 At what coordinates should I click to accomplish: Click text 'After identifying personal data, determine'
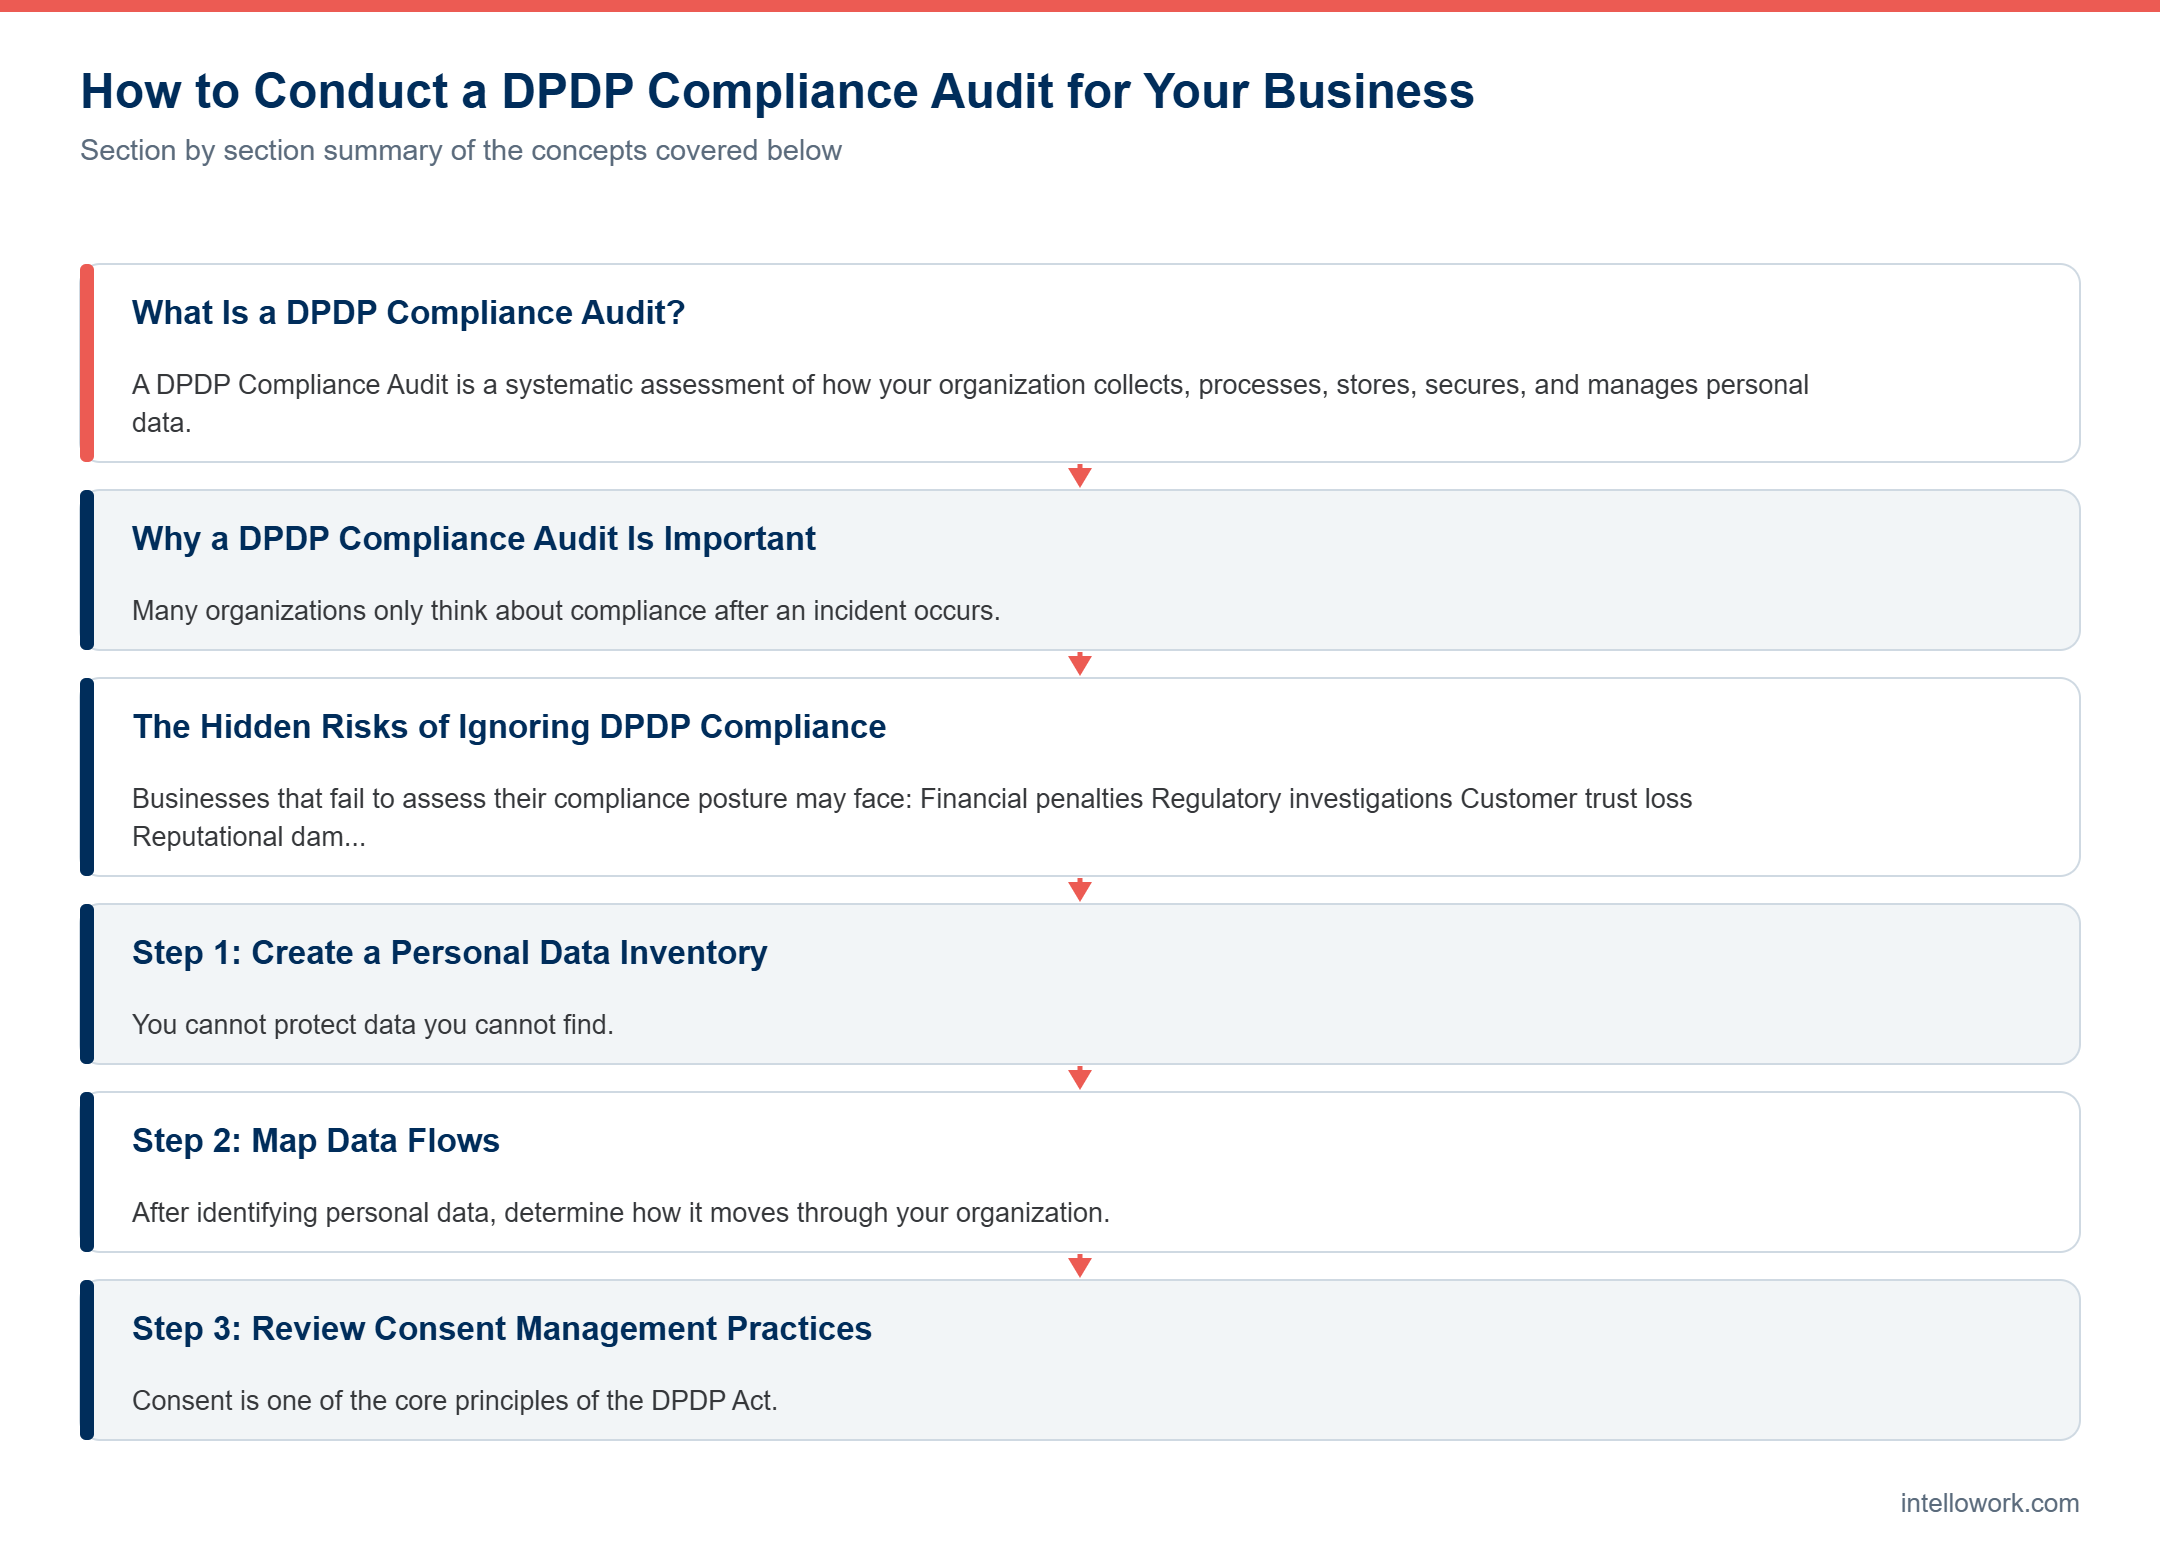[621, 1213]
